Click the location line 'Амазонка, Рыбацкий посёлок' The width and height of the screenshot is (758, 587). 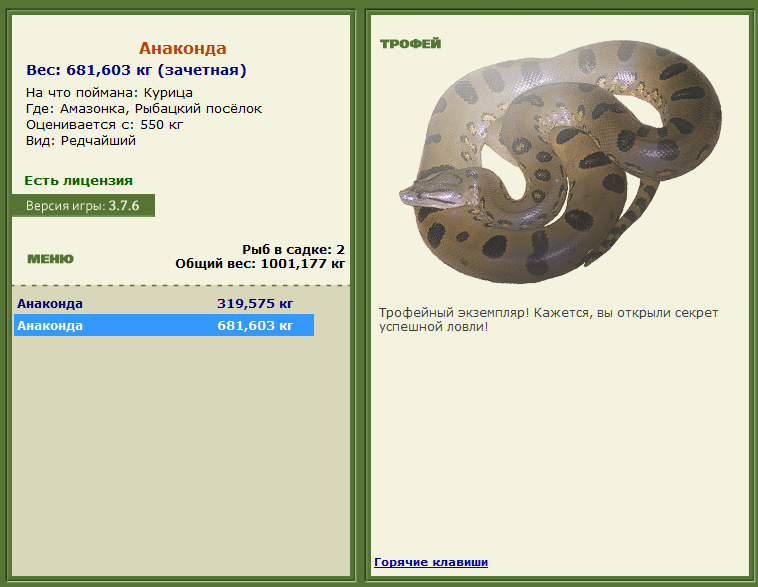[x=144, y=109]
